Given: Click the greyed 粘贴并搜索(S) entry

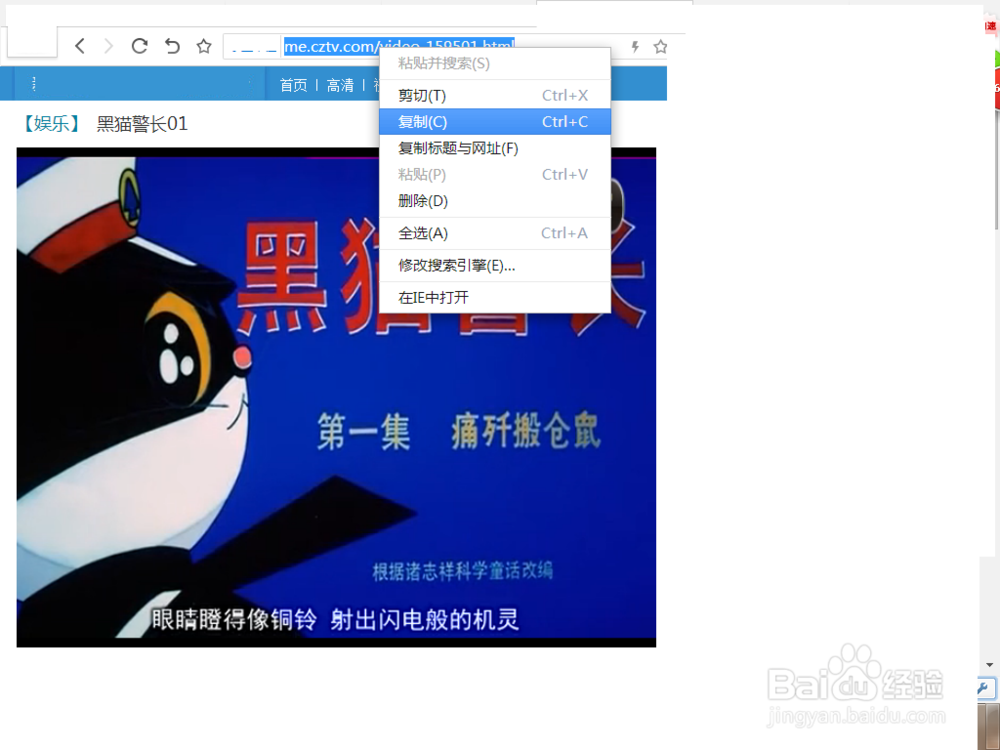Looking at the screenshot, I should (x=495, y=63).
